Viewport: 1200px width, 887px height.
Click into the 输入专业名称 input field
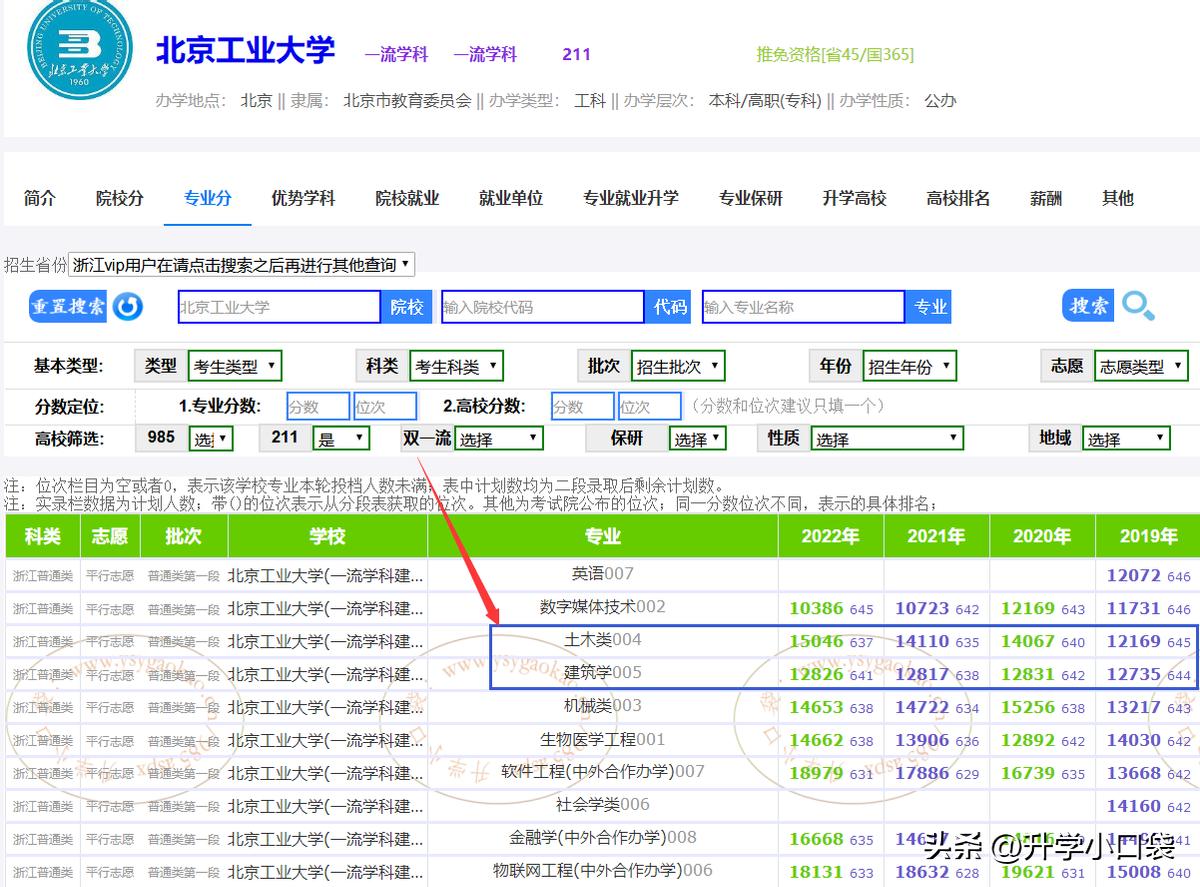800,307
